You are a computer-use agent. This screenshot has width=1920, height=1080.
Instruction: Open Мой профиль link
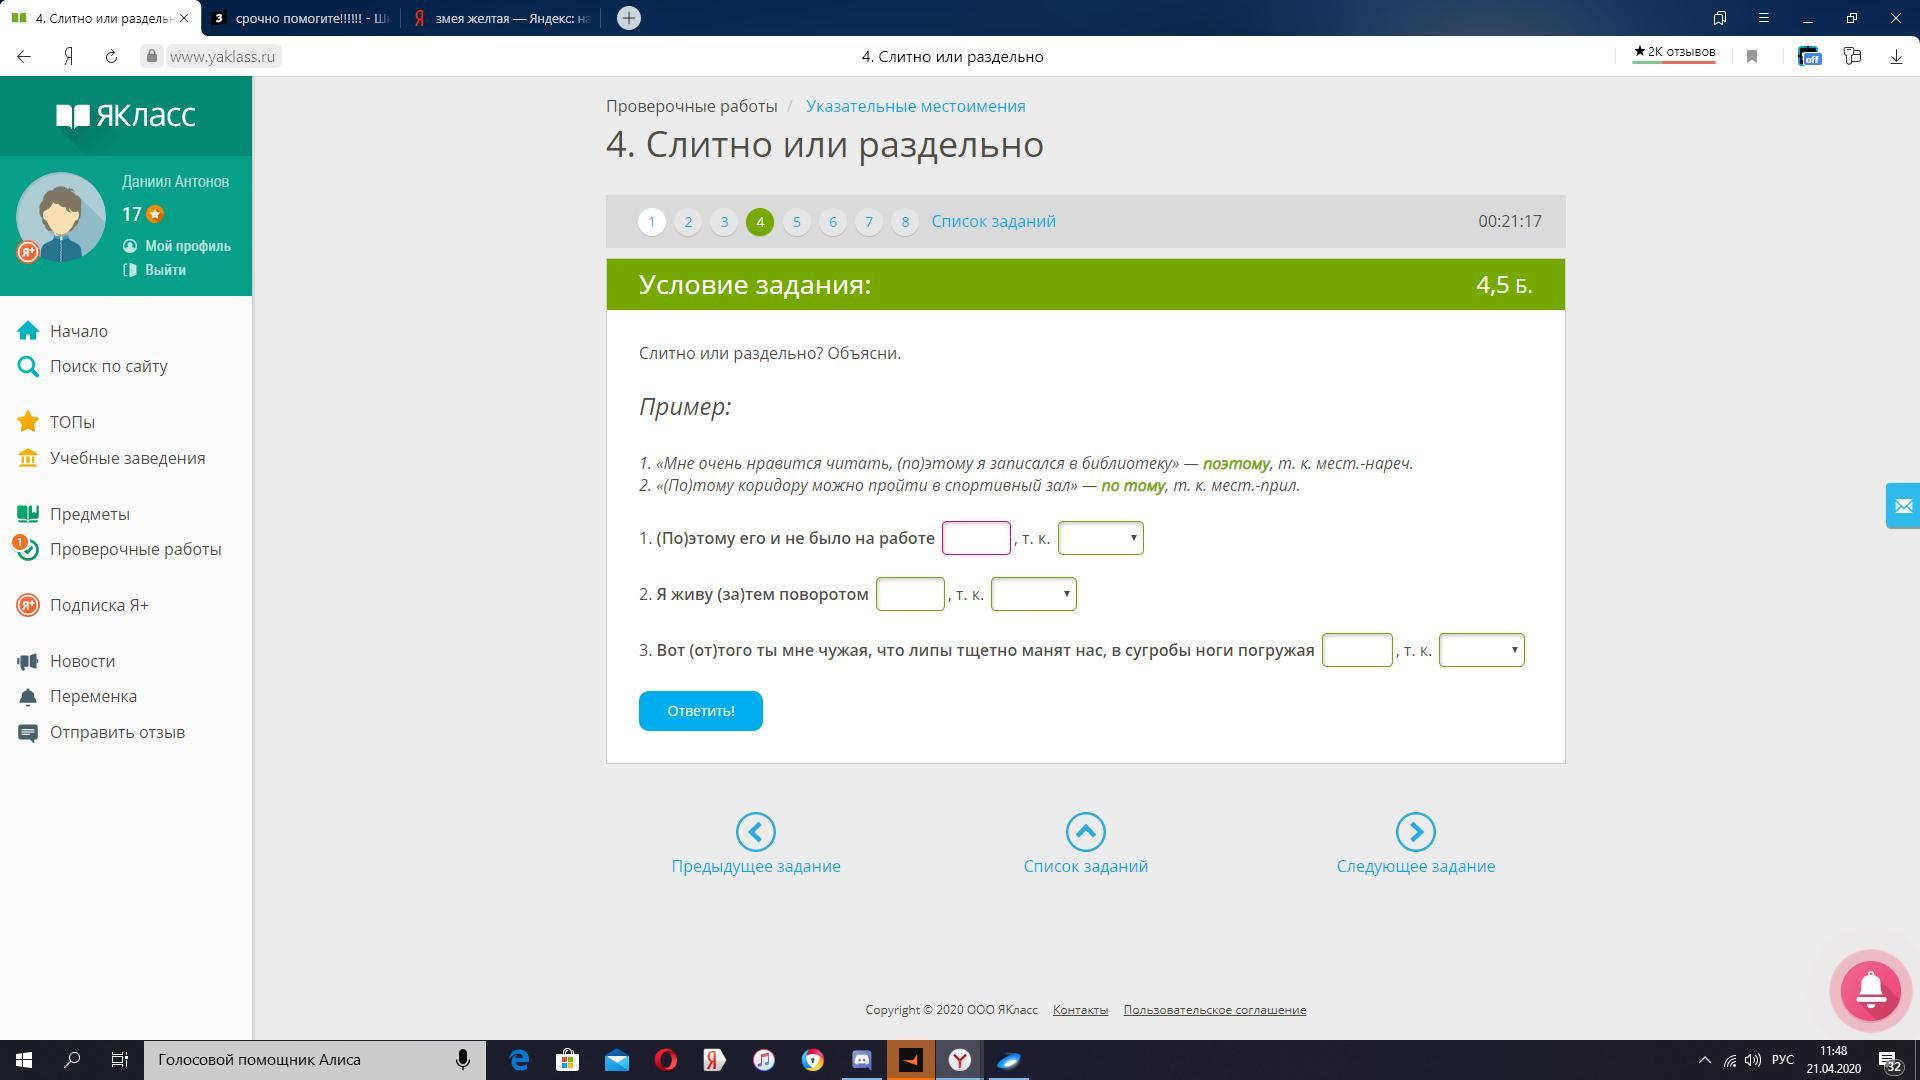pyautogui.click(x=187, y=246)
